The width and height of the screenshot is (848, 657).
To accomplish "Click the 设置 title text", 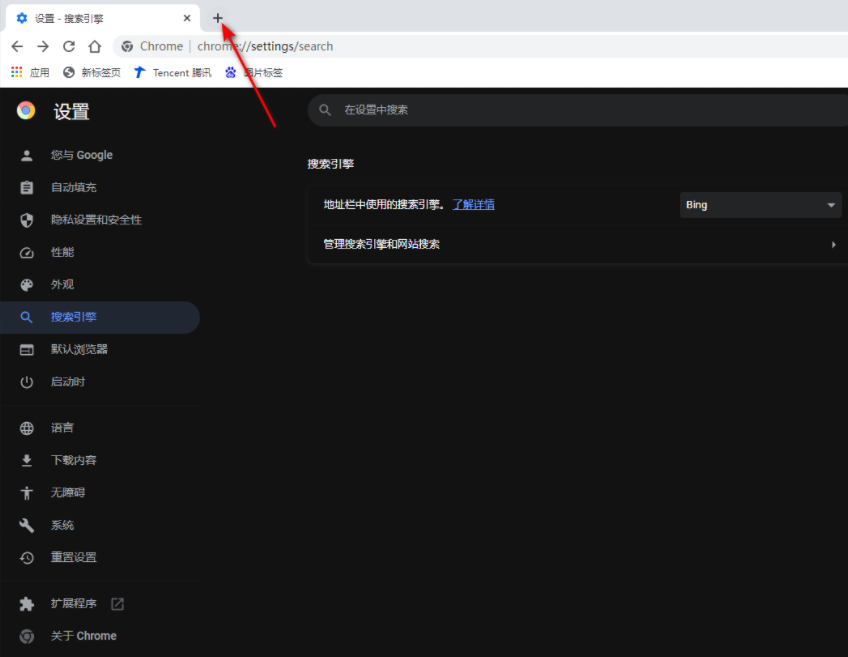I will 71,111.
